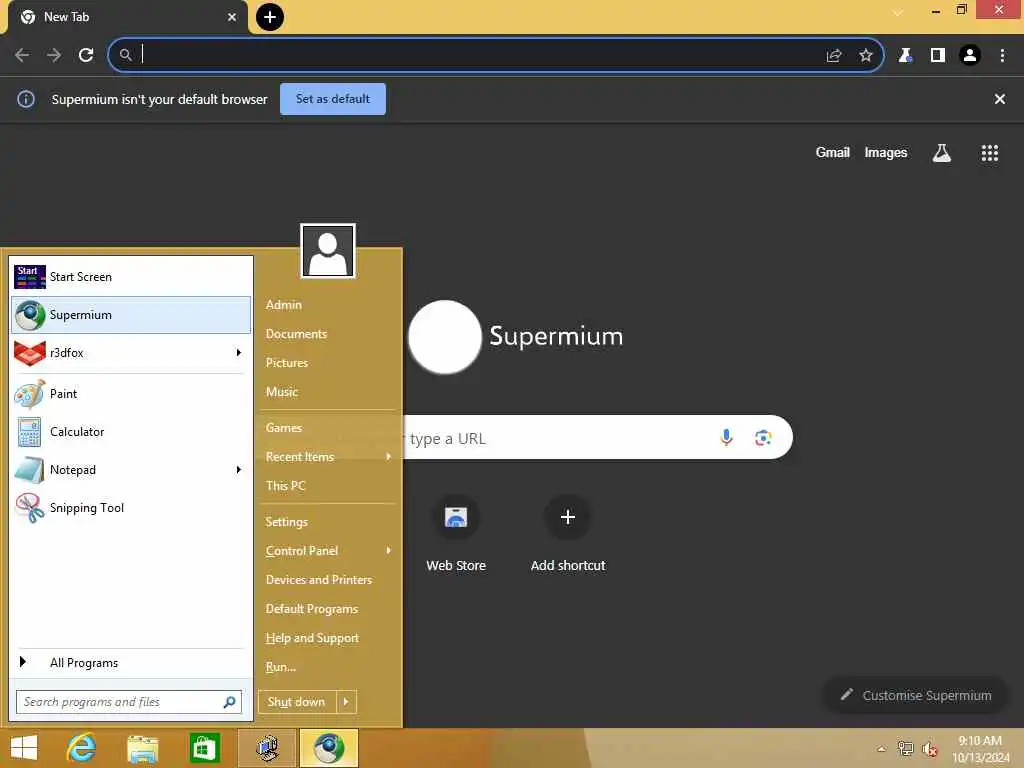Go back using the browser back arrow
1024x768 pixels.
click(22, 55)
